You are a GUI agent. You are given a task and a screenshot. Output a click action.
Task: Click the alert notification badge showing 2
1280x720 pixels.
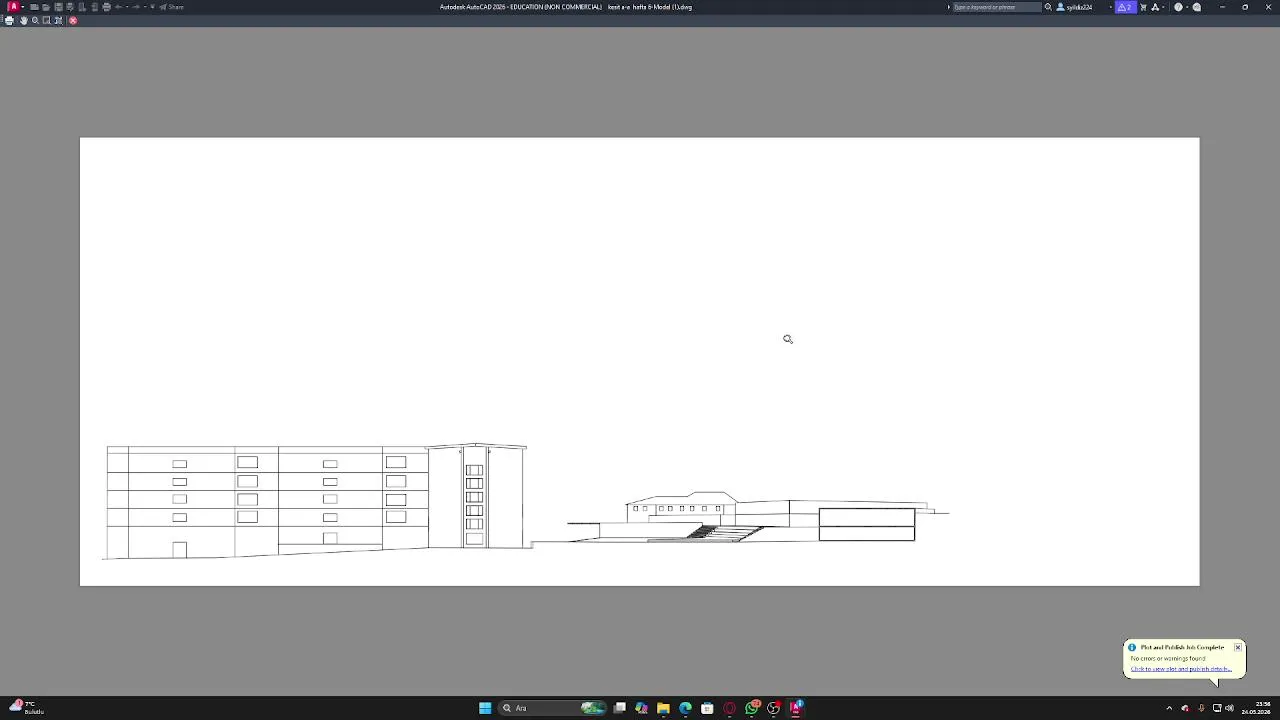point(1126,7)
